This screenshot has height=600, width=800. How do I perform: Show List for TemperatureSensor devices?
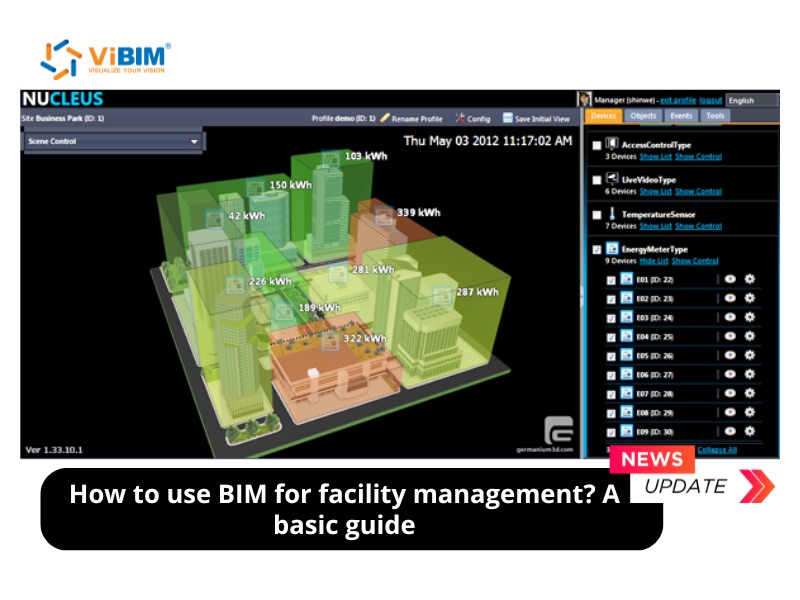coord(656,226)
